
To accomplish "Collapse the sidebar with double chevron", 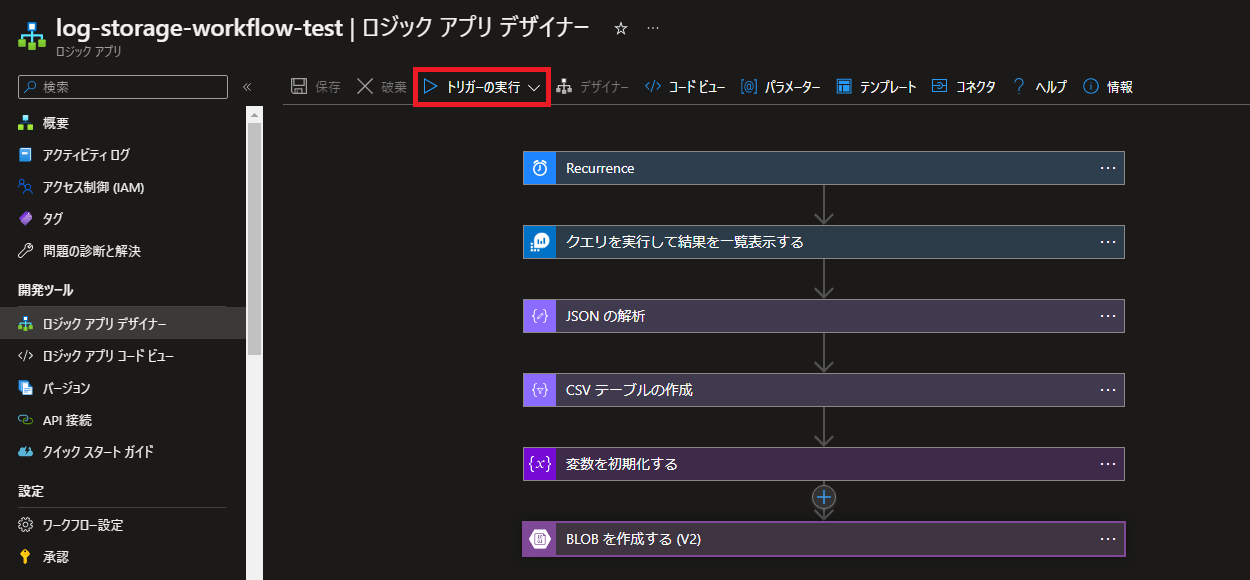I will (247, 87).
